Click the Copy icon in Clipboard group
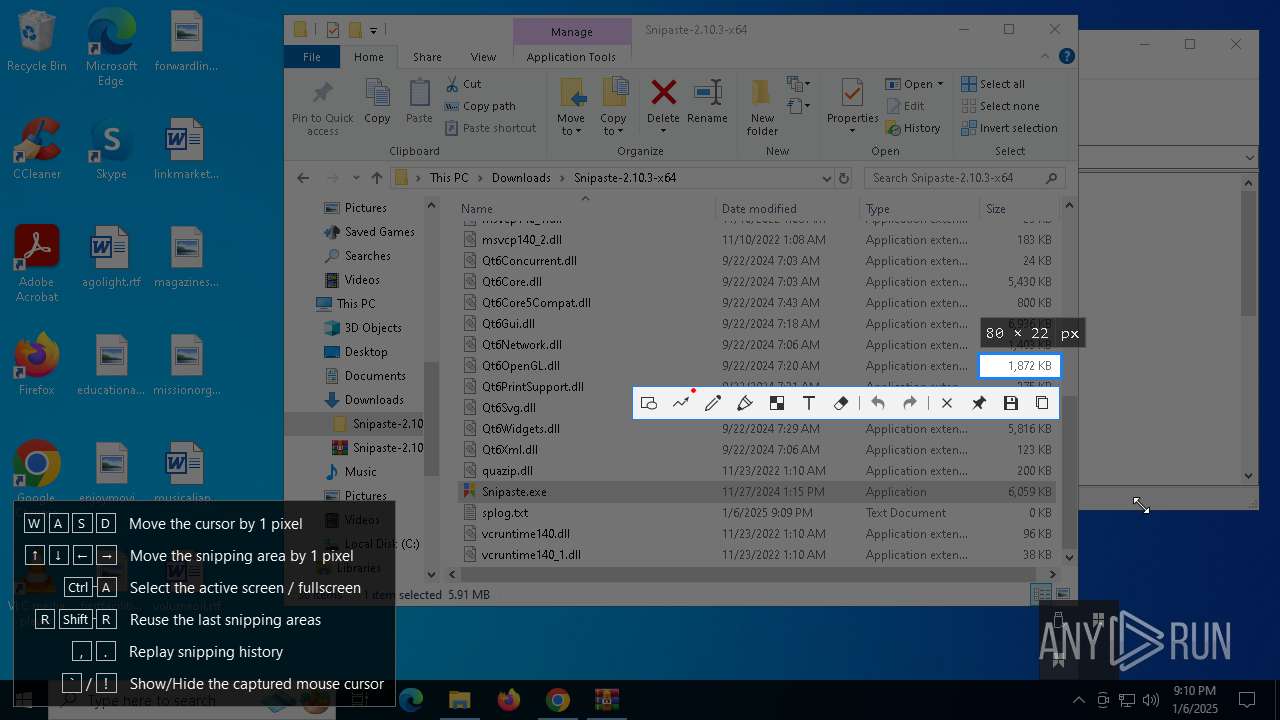Image resolution: width=1280 pixels, height=720 pixels. (377, 102)
